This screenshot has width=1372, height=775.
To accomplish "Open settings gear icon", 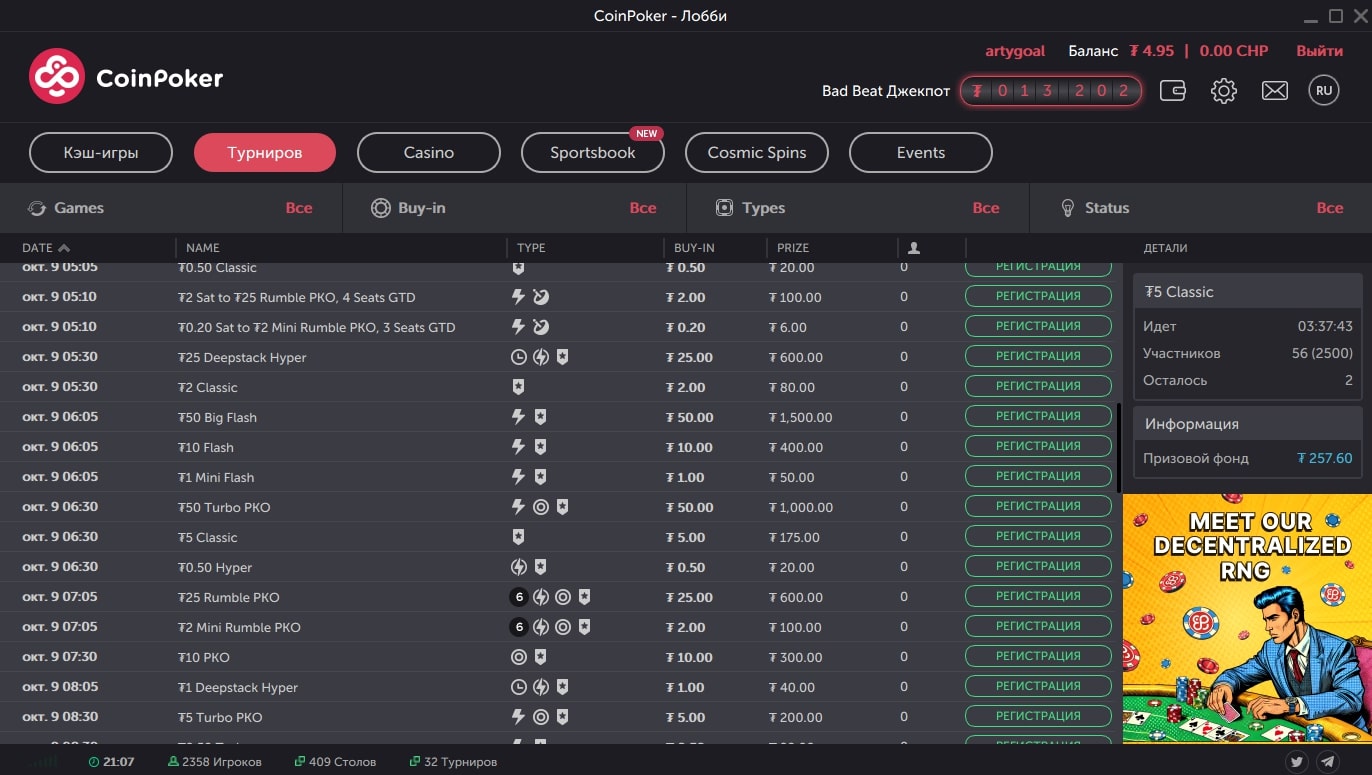I will [1223, 91].
